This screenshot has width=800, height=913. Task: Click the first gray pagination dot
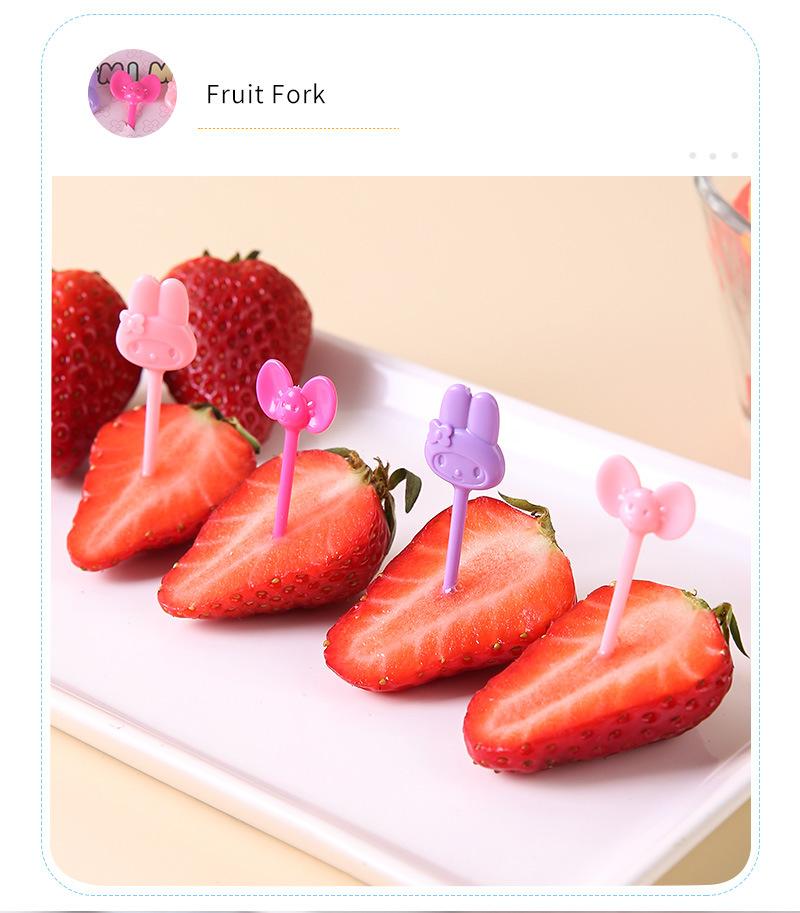(x=692, y=155)
